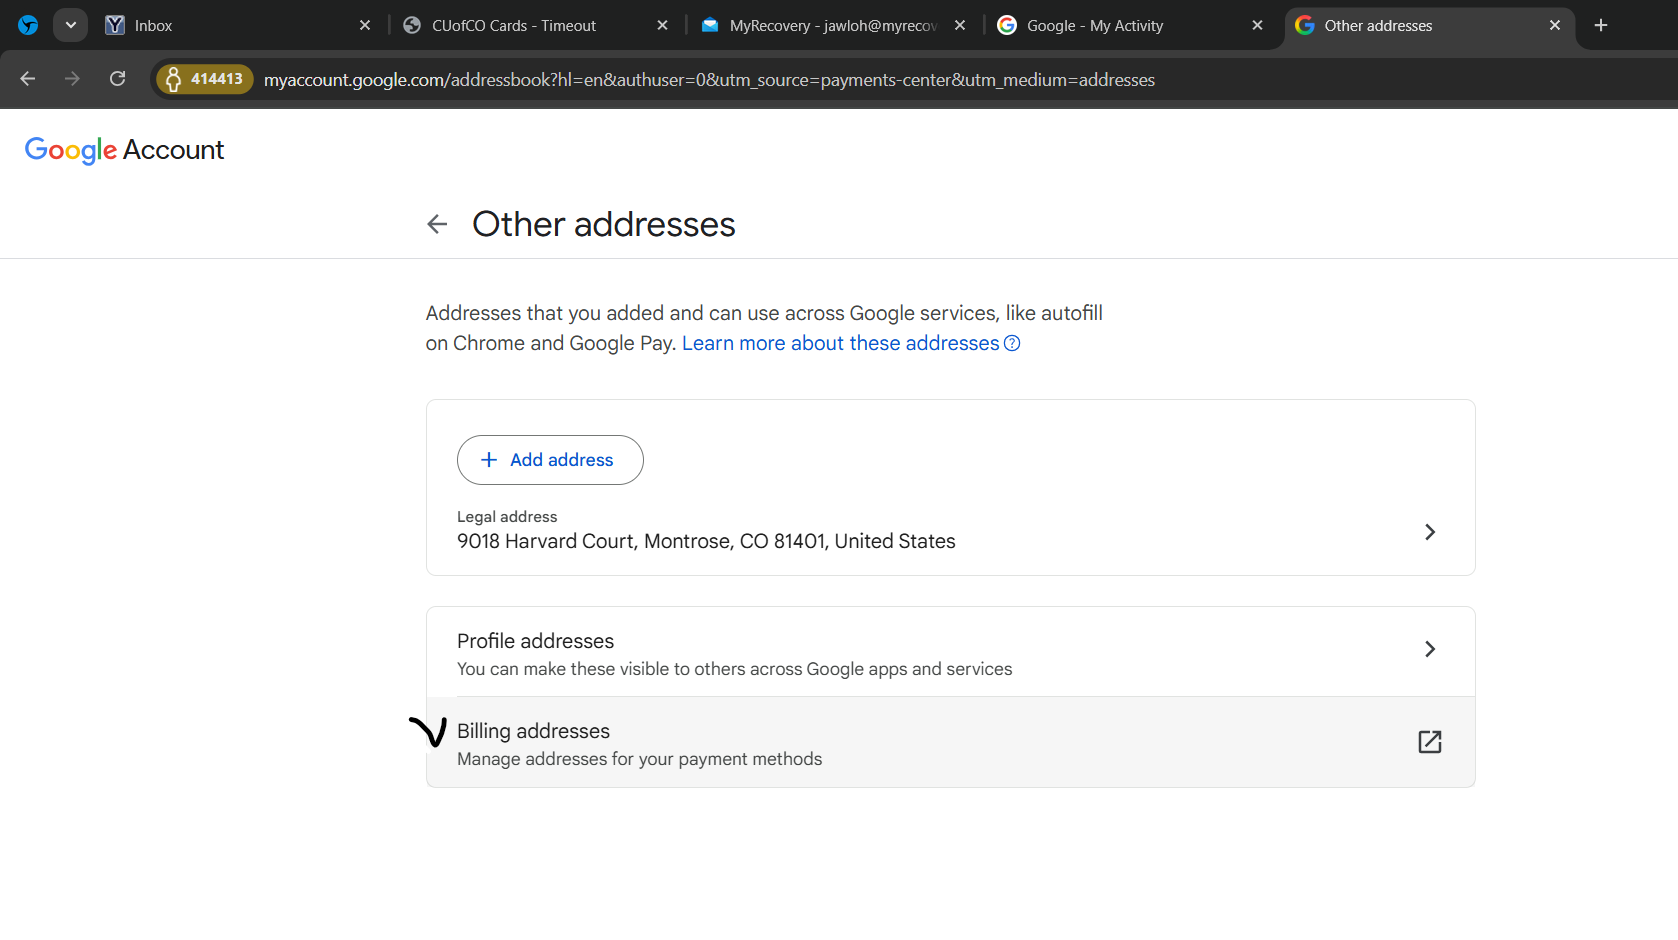Screen dimensions: 1678x940
Task: Click the help icon after Learn more link
Action: point(1012,344)
